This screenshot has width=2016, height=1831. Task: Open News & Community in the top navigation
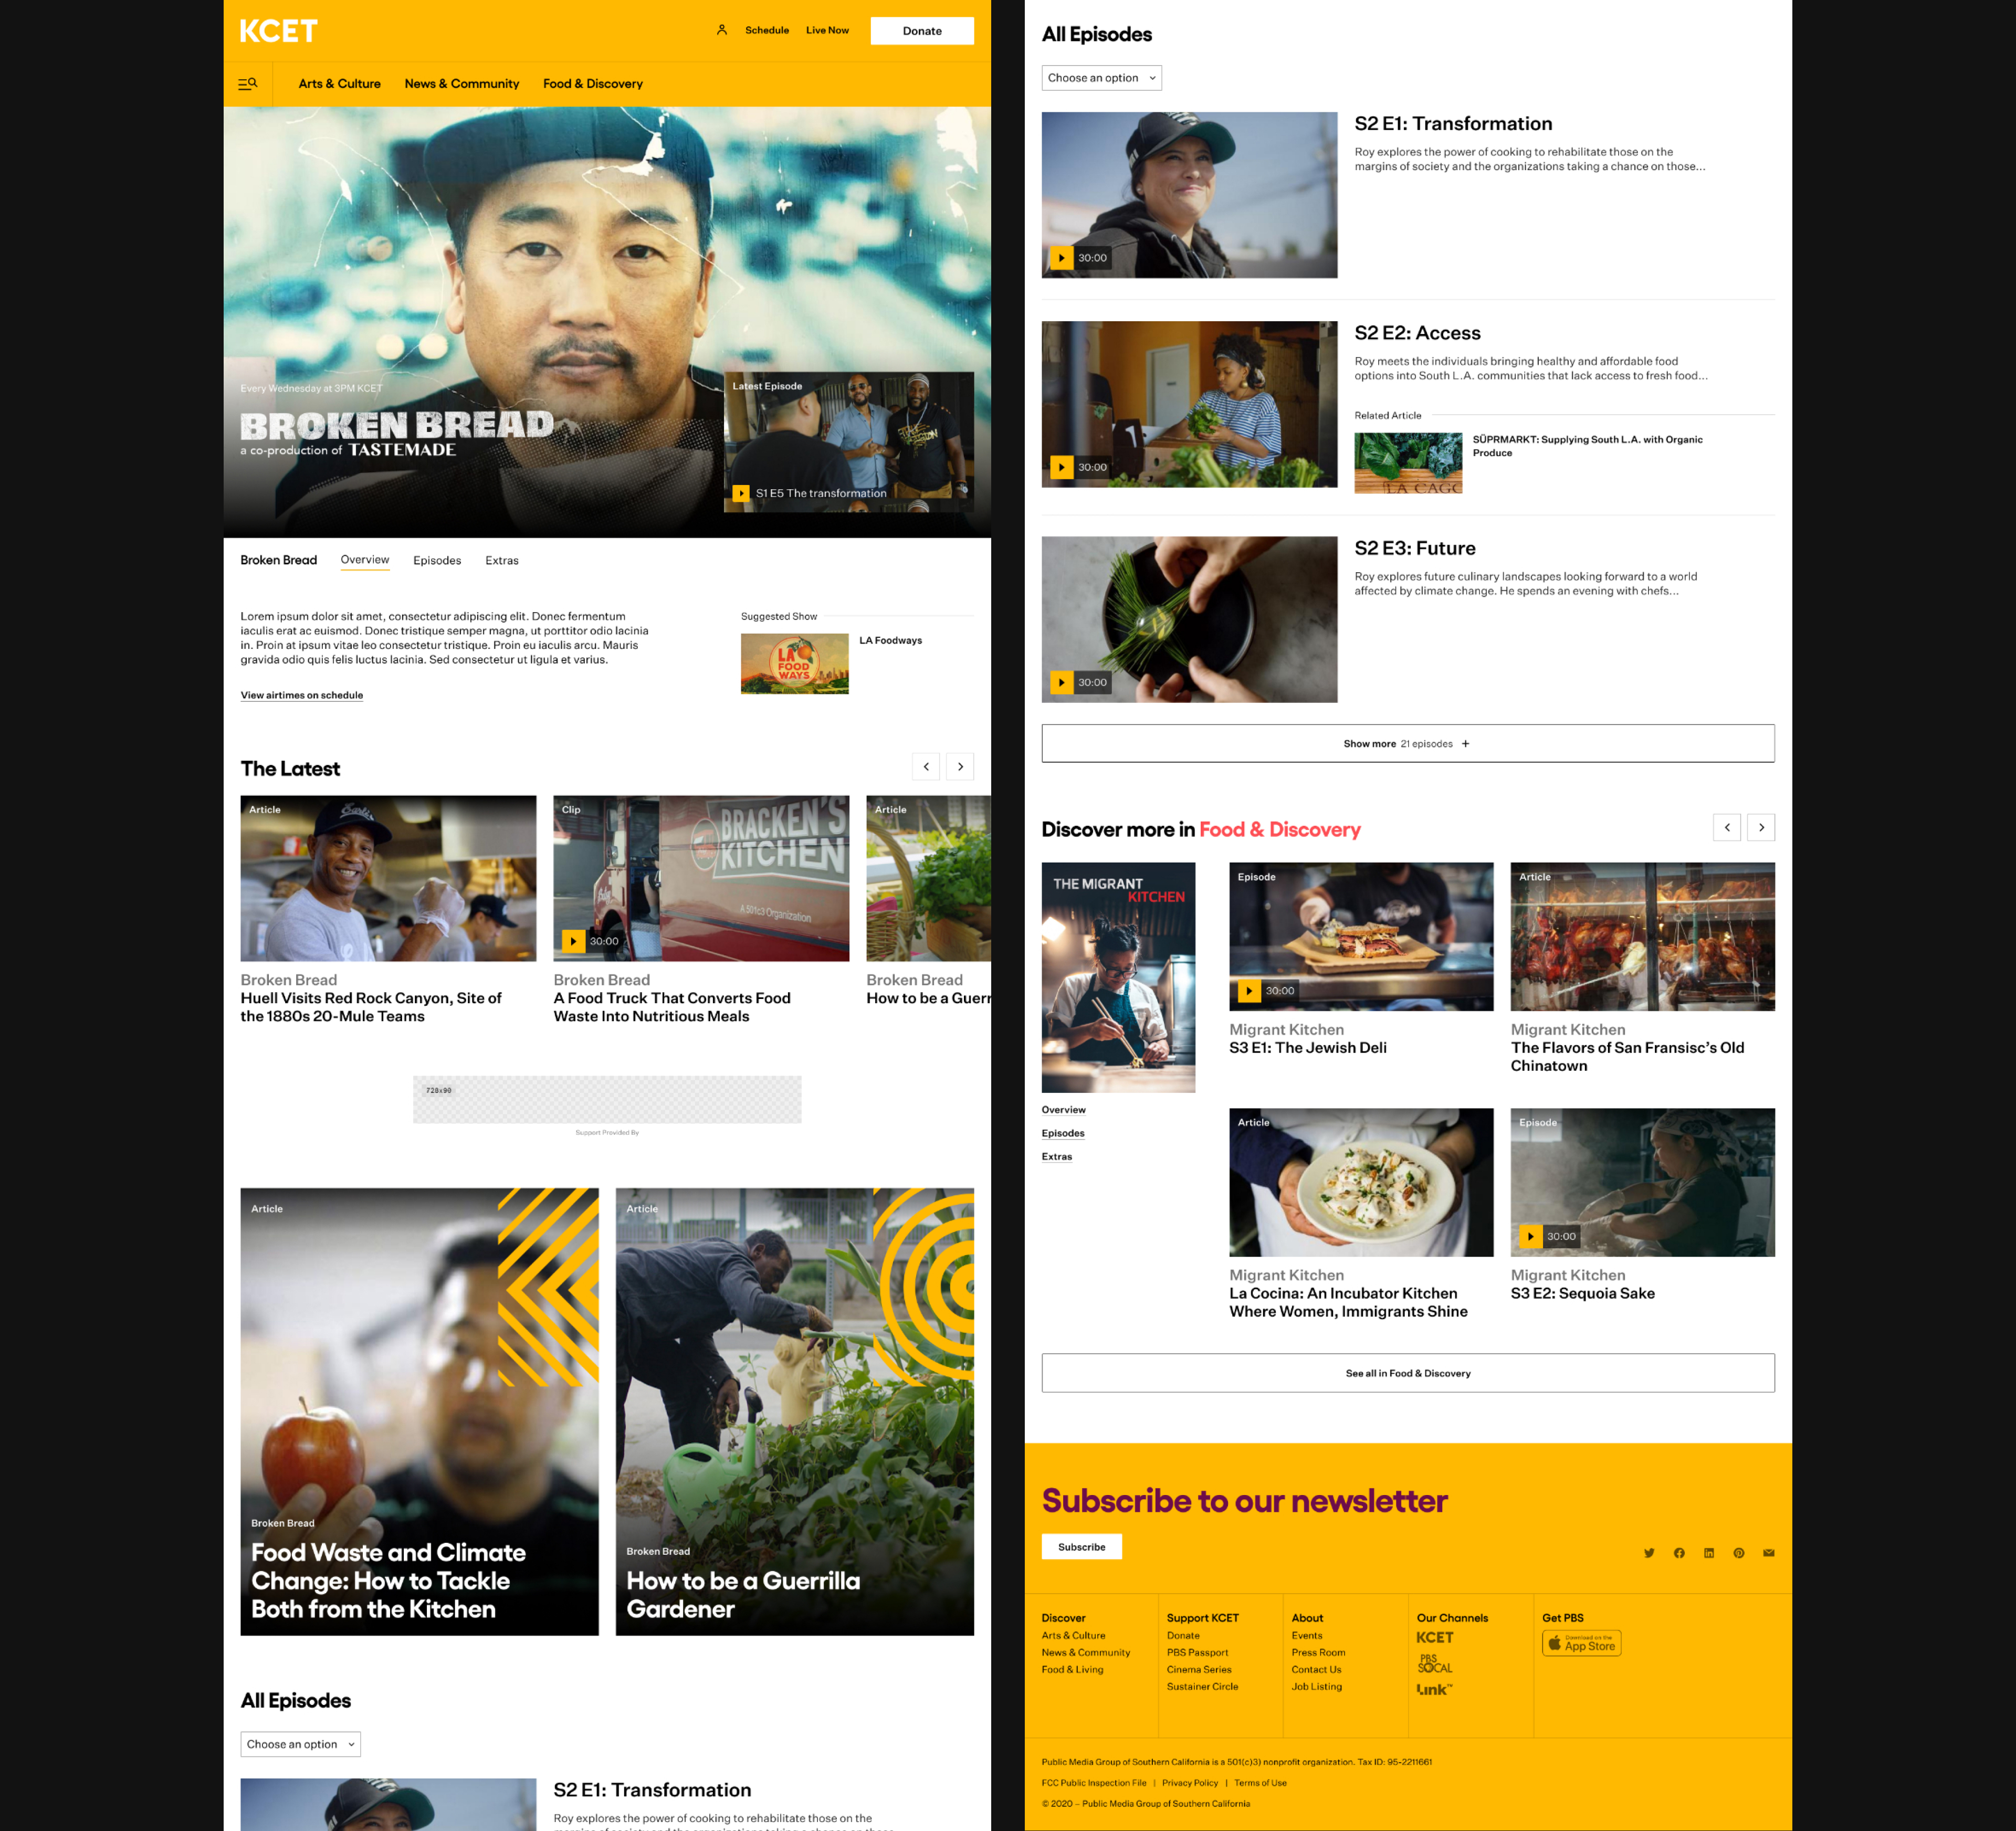point(462,84)
